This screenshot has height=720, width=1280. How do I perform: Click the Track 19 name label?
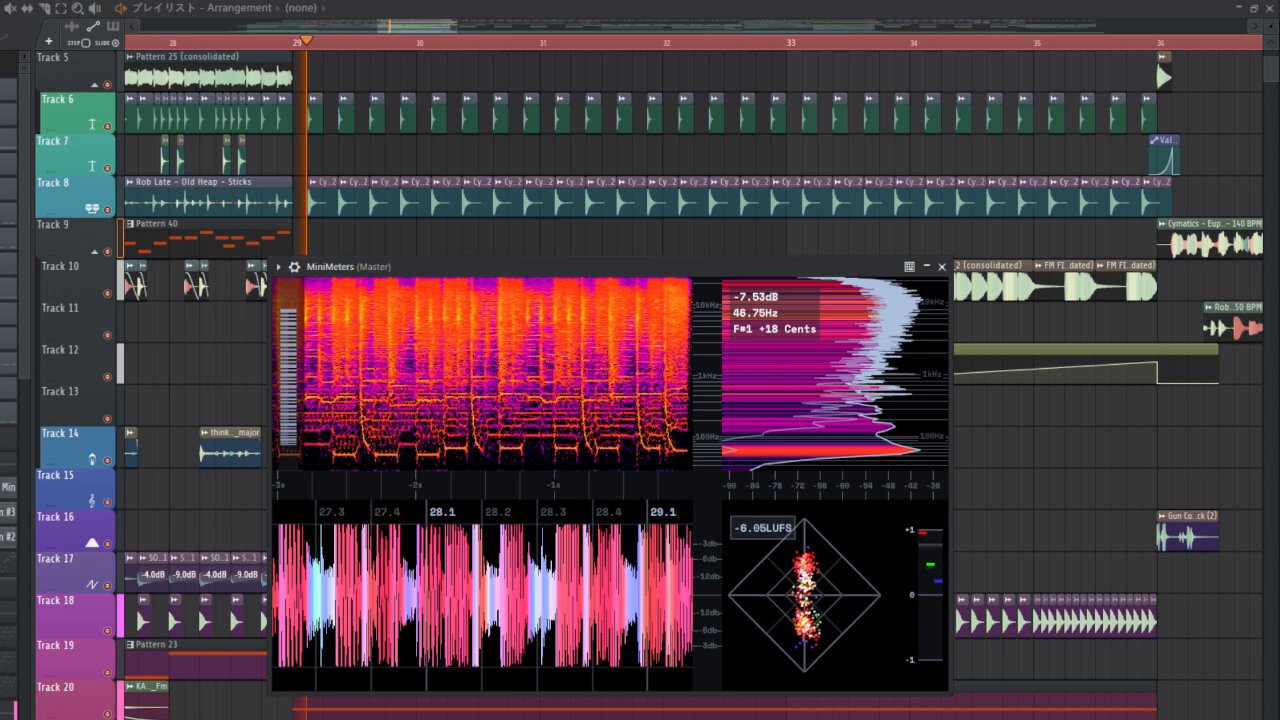coord(56,645)
